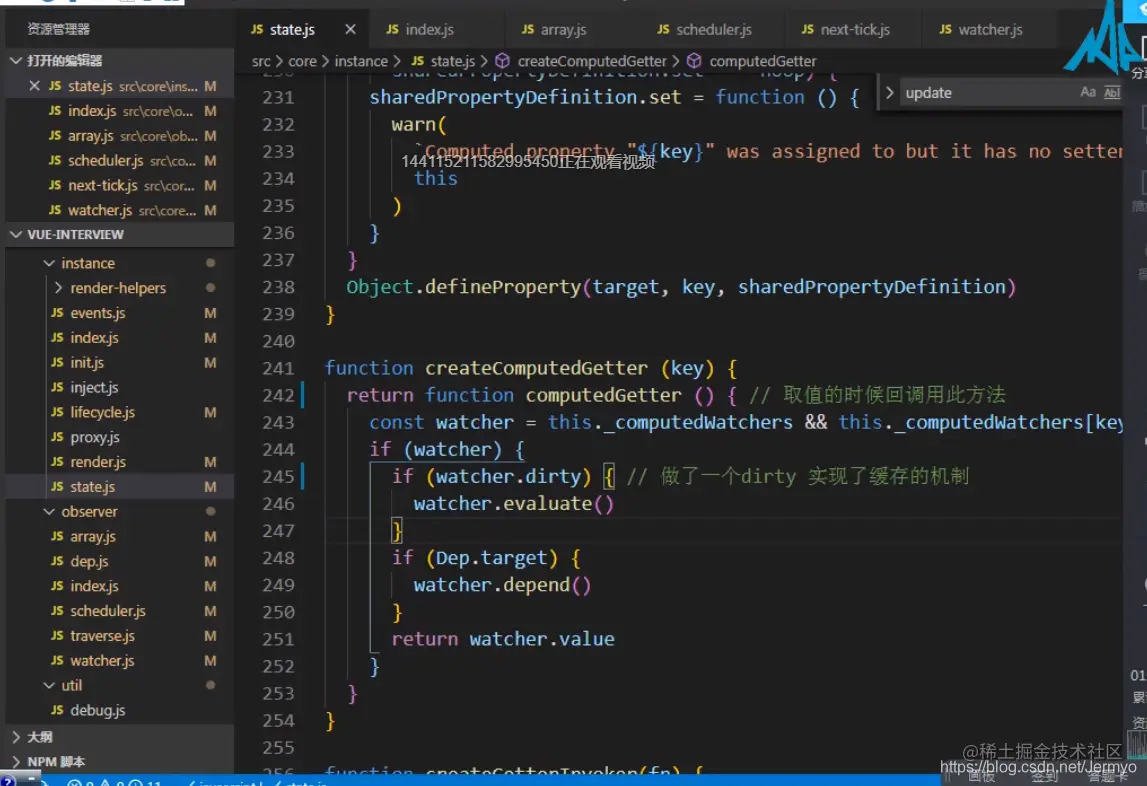
Task: Click 'Object.defineProperty' on line 238
Action: [x=464, y=287]
